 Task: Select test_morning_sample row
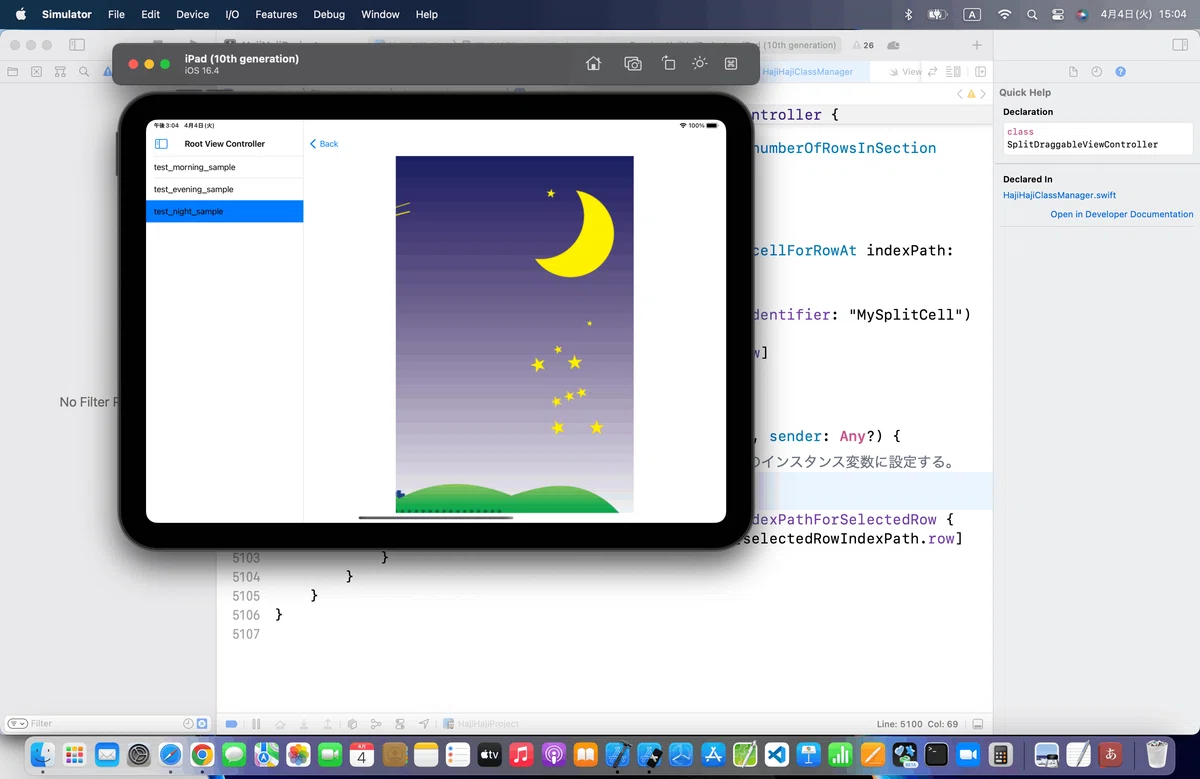224,167
